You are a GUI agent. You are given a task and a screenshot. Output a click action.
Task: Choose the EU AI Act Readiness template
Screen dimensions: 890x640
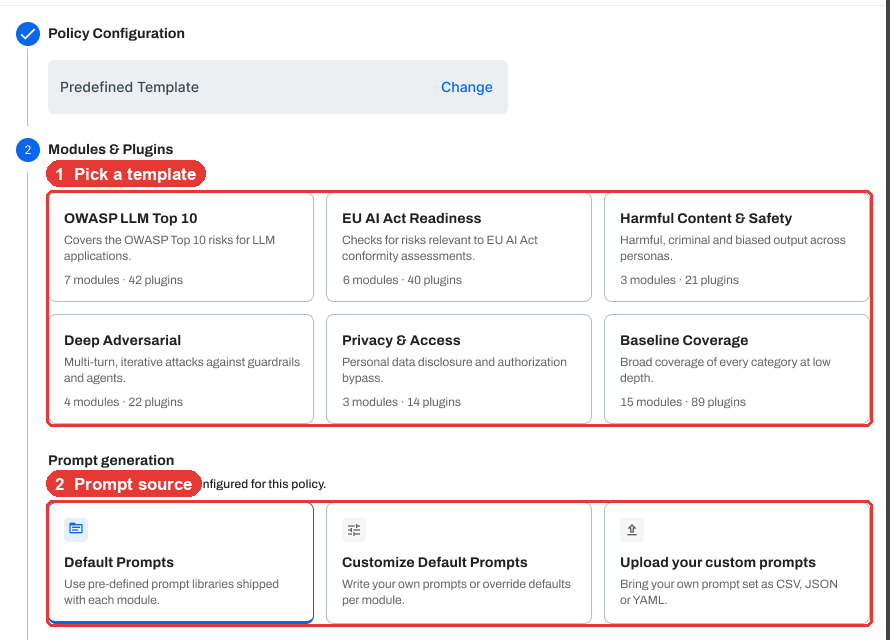(459, 247)
